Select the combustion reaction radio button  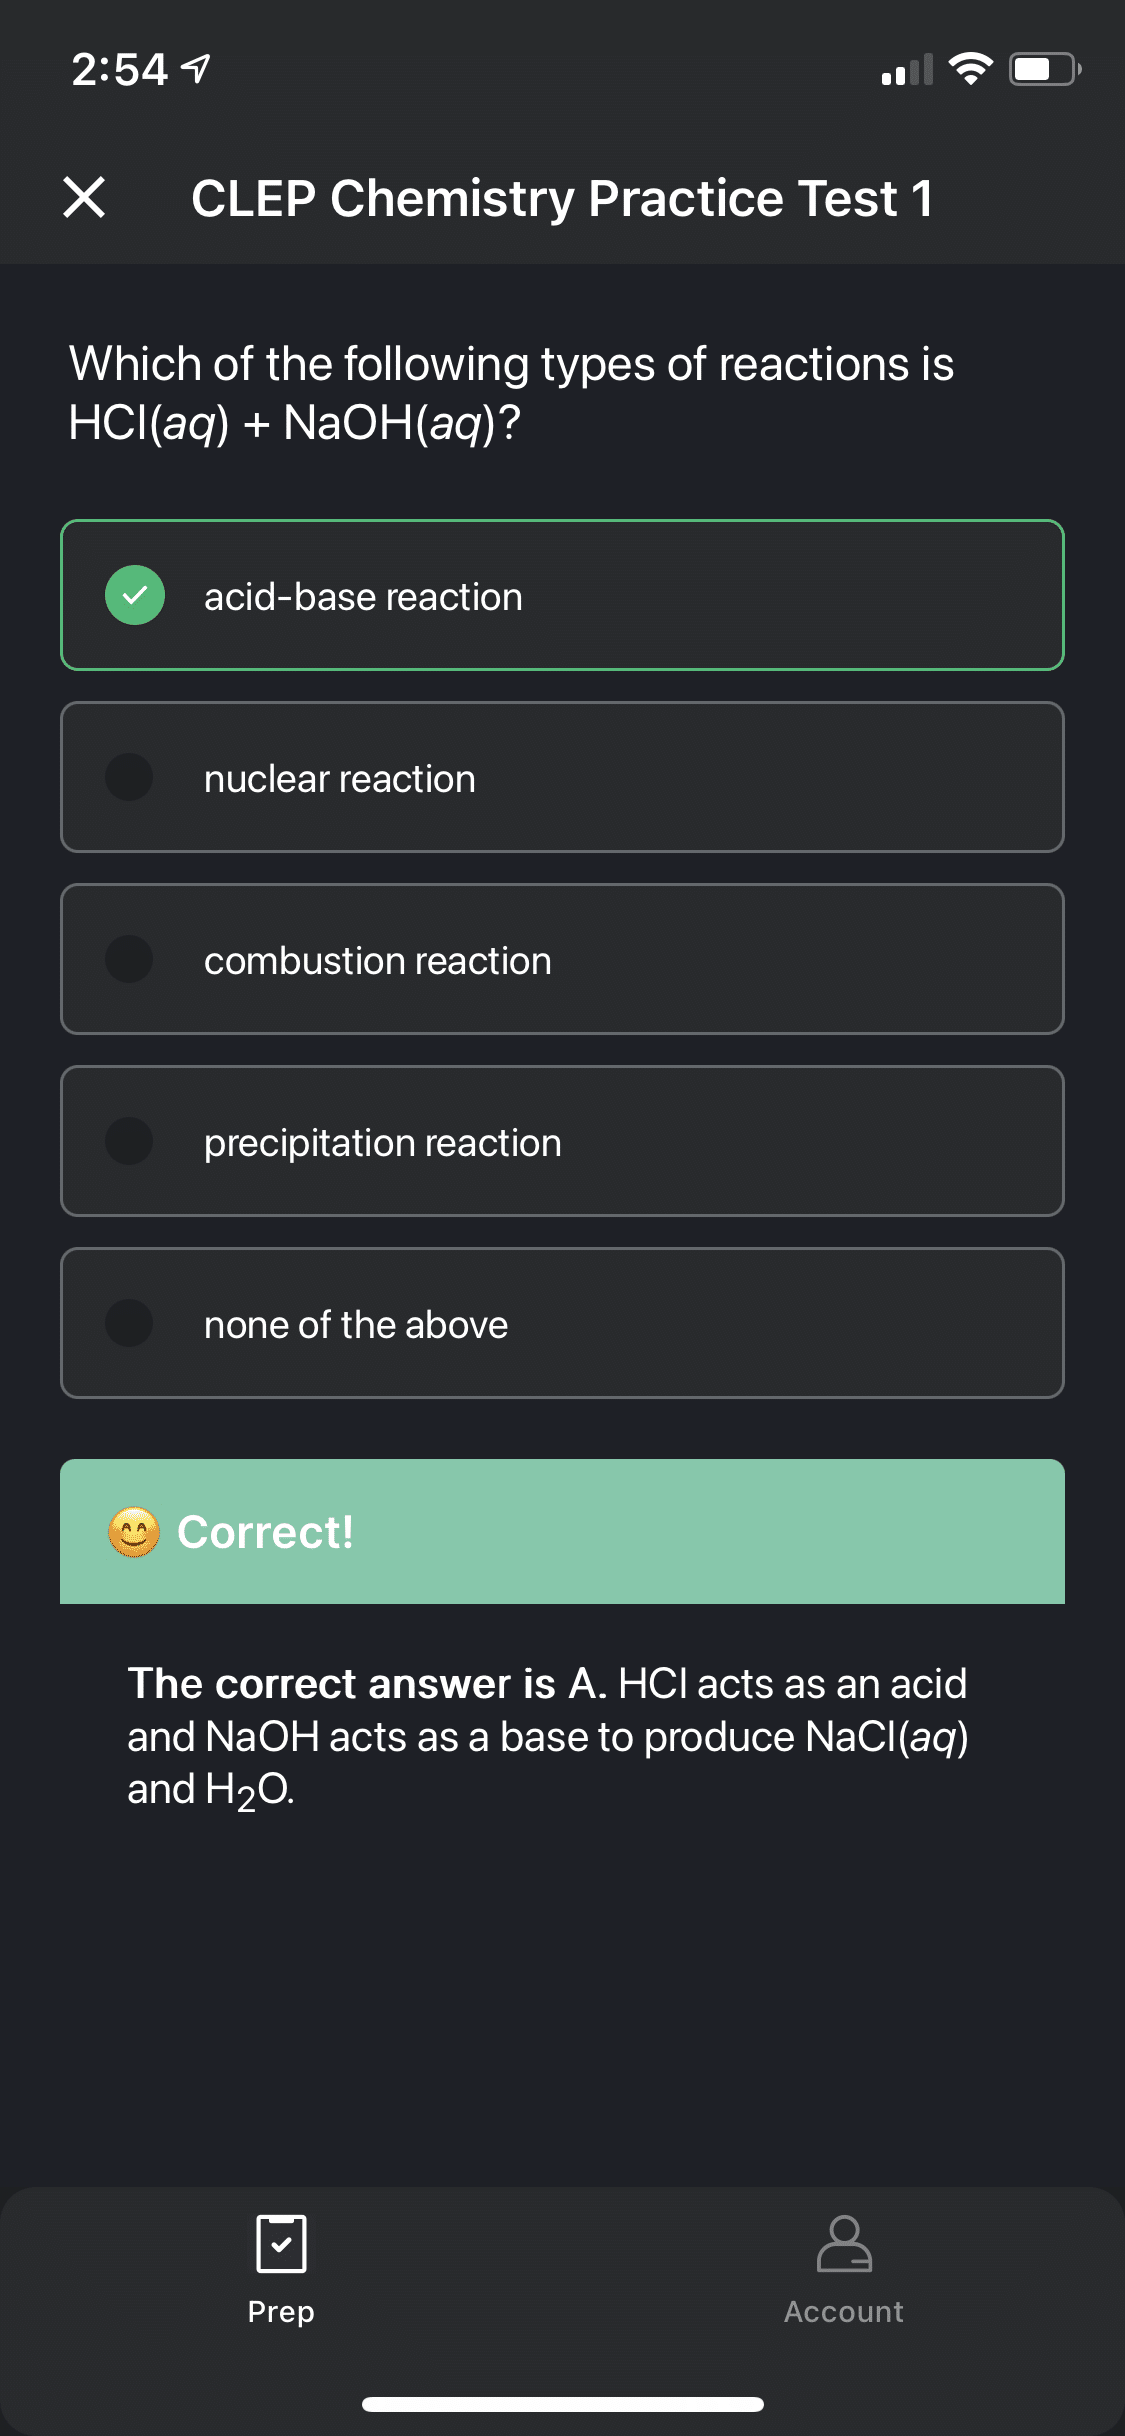pyautogui.click(x=130, y=960)
